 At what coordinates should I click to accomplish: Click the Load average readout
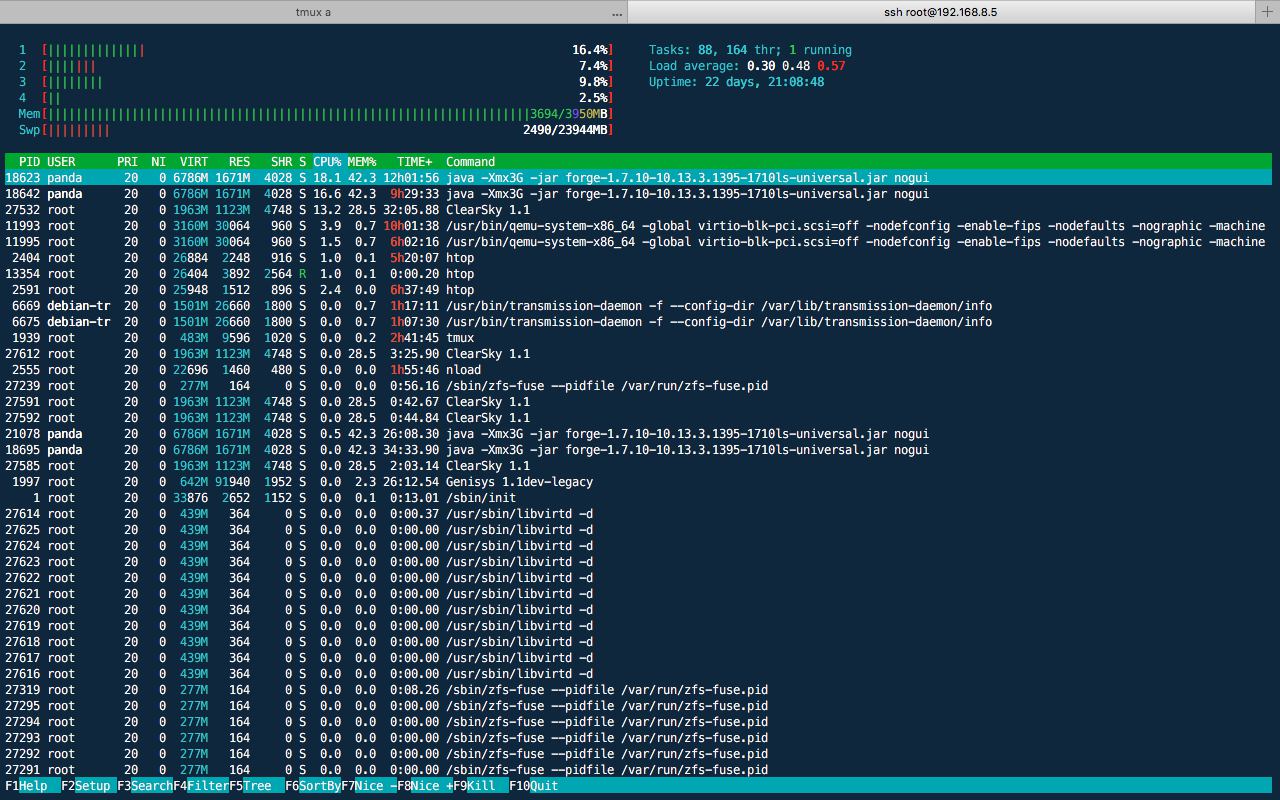pyautogui.click(x=747, y=66)
